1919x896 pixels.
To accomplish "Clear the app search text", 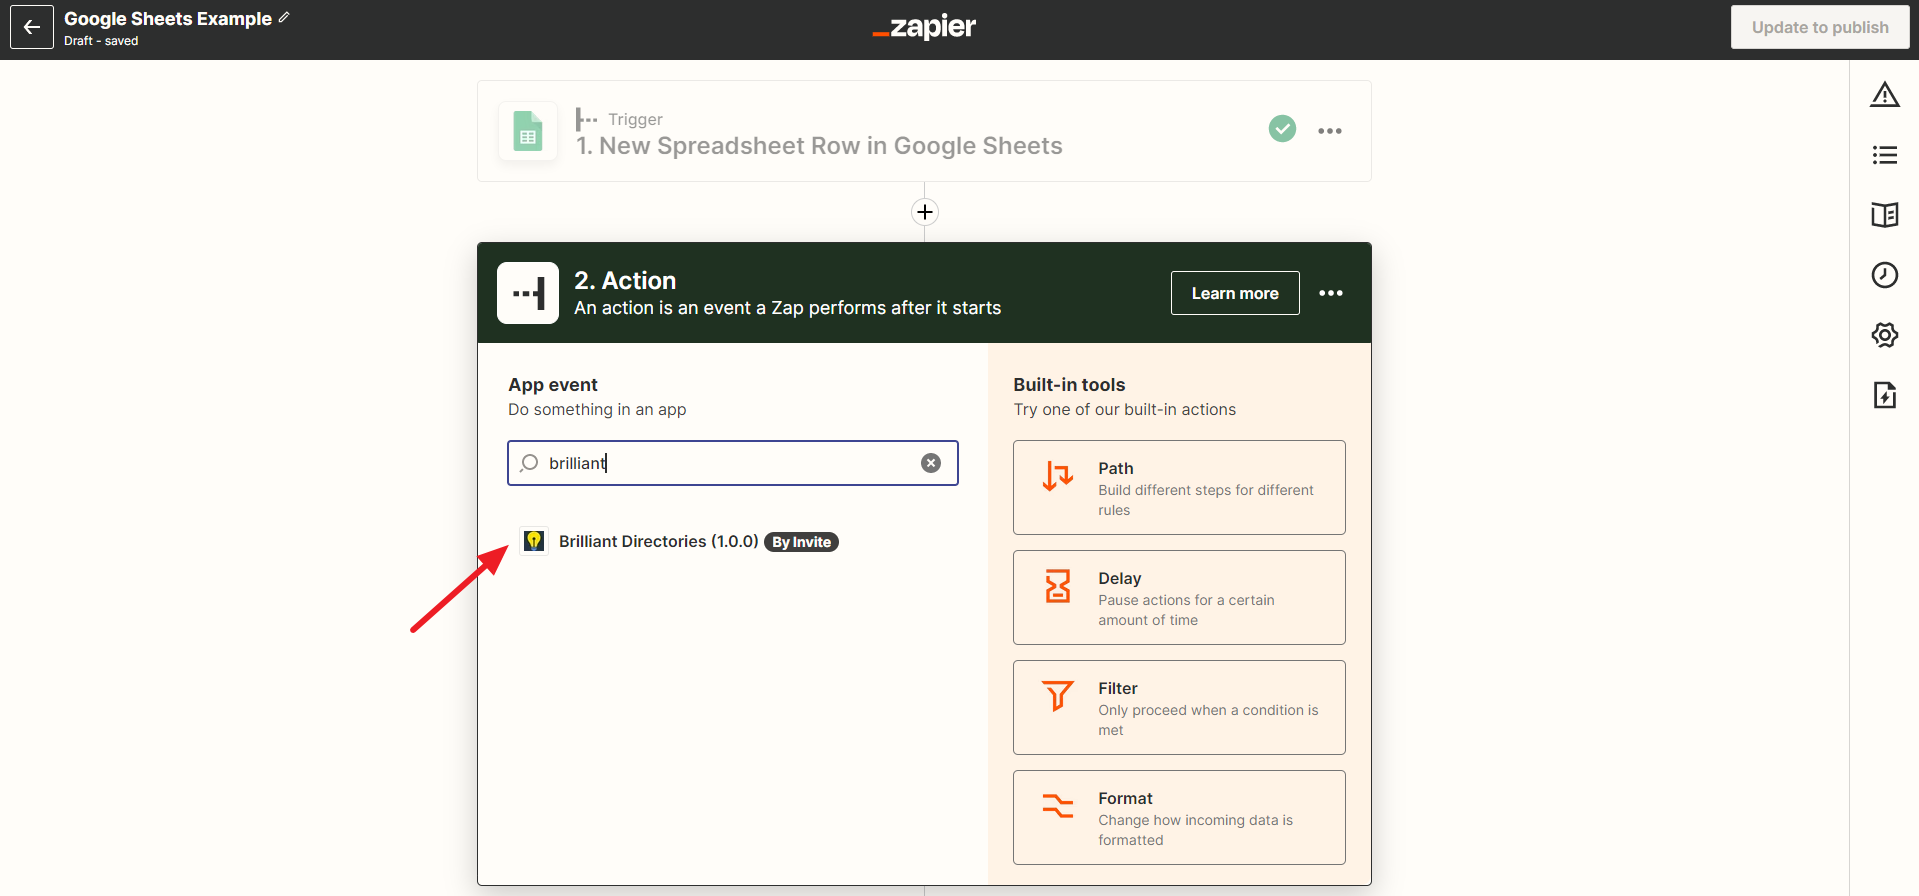I will point(931,463).
